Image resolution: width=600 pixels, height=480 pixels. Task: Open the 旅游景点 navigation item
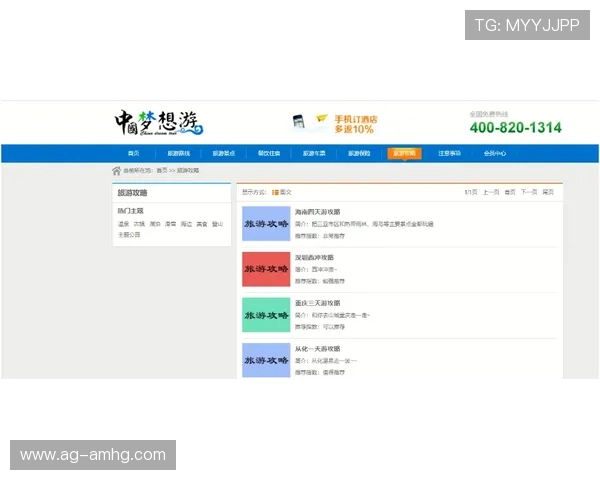(x=224, y=153)
